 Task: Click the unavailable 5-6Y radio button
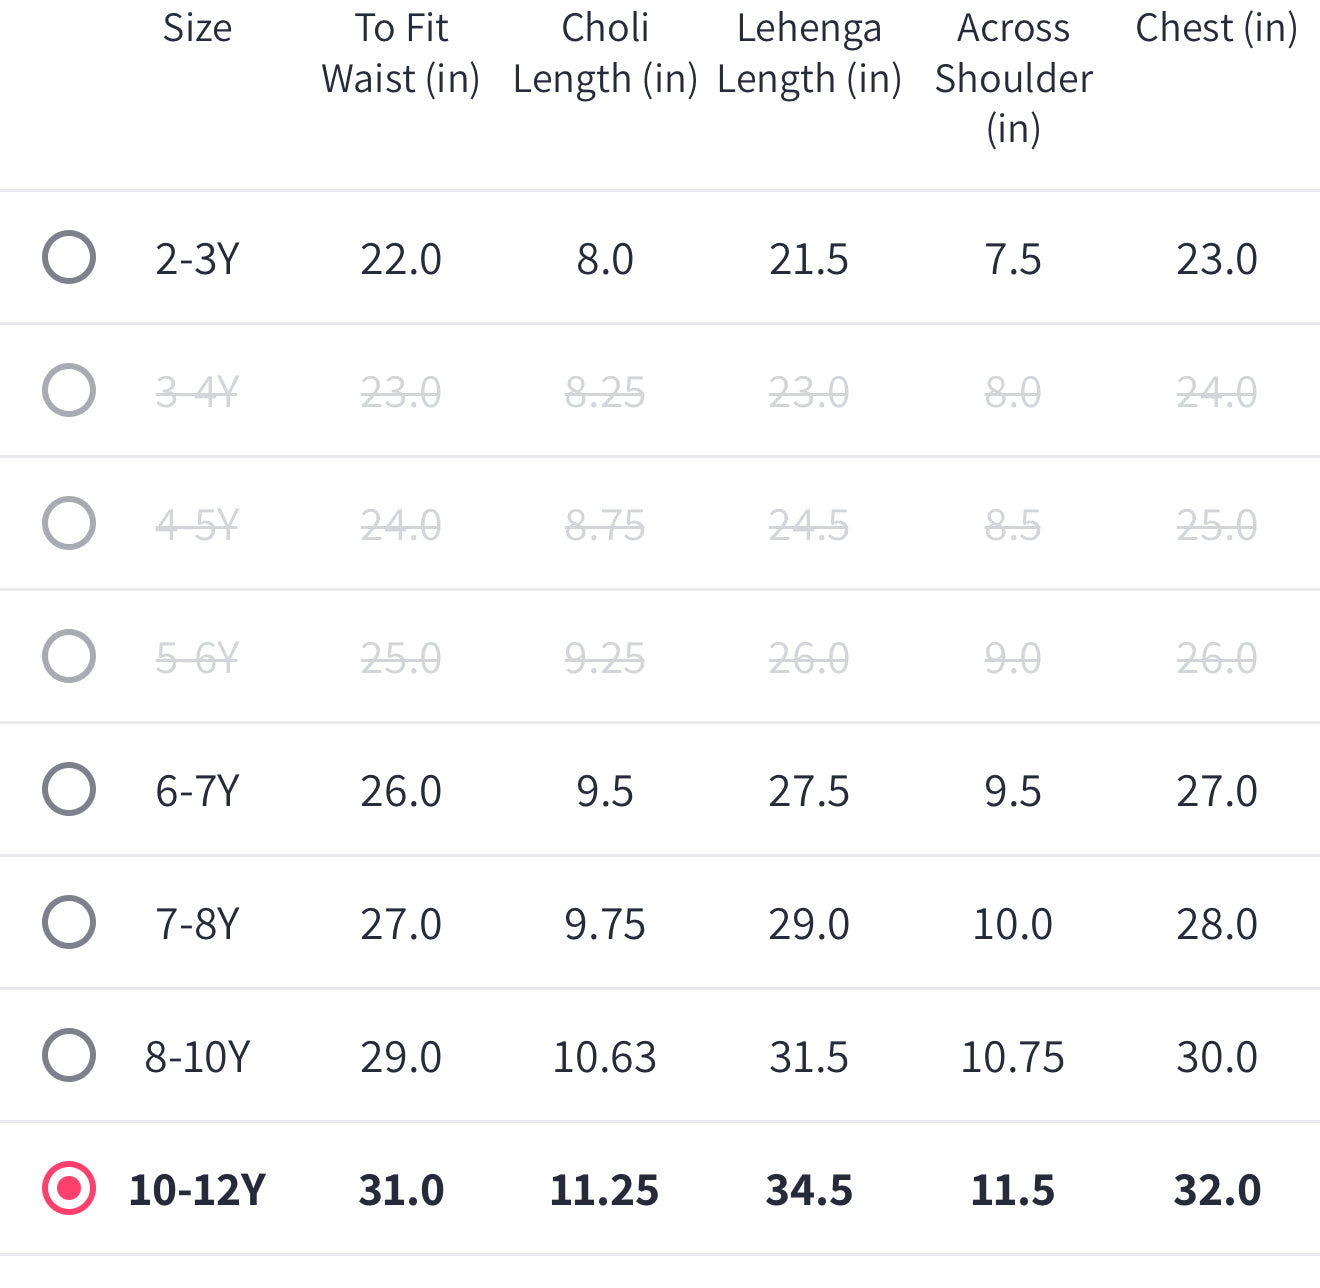click(x=69, y=656)
